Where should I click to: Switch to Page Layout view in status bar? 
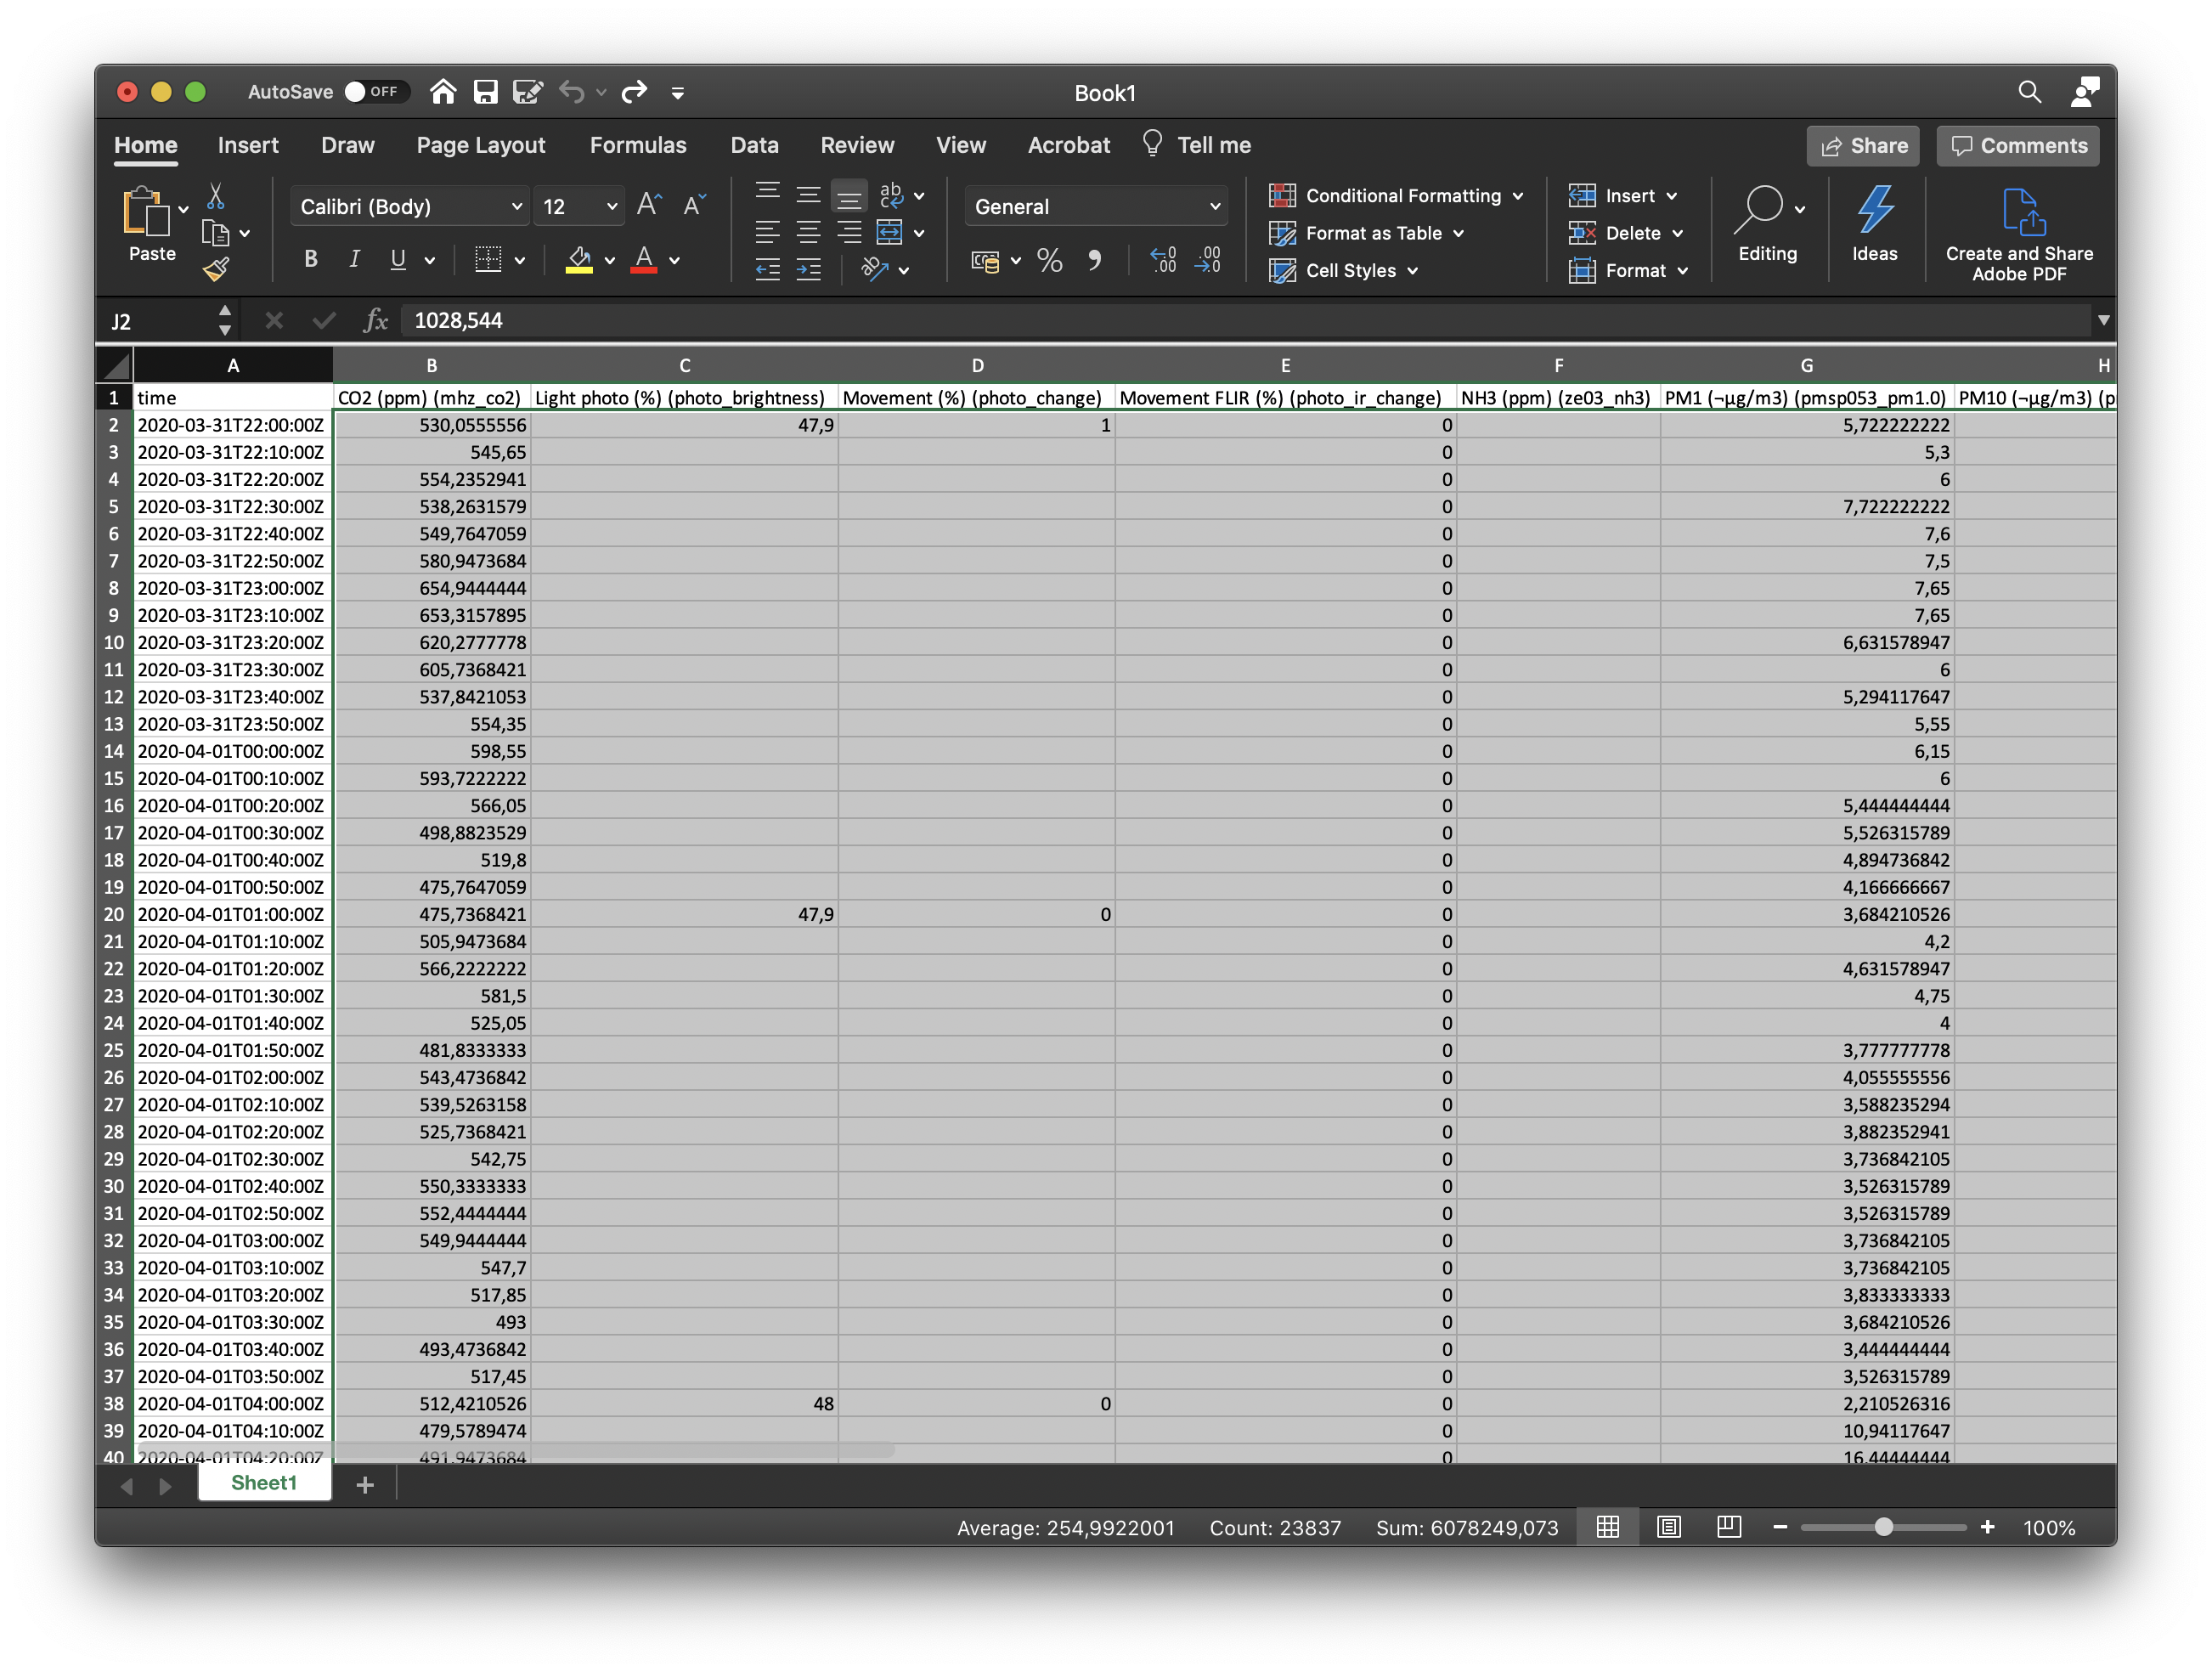1669,1527
